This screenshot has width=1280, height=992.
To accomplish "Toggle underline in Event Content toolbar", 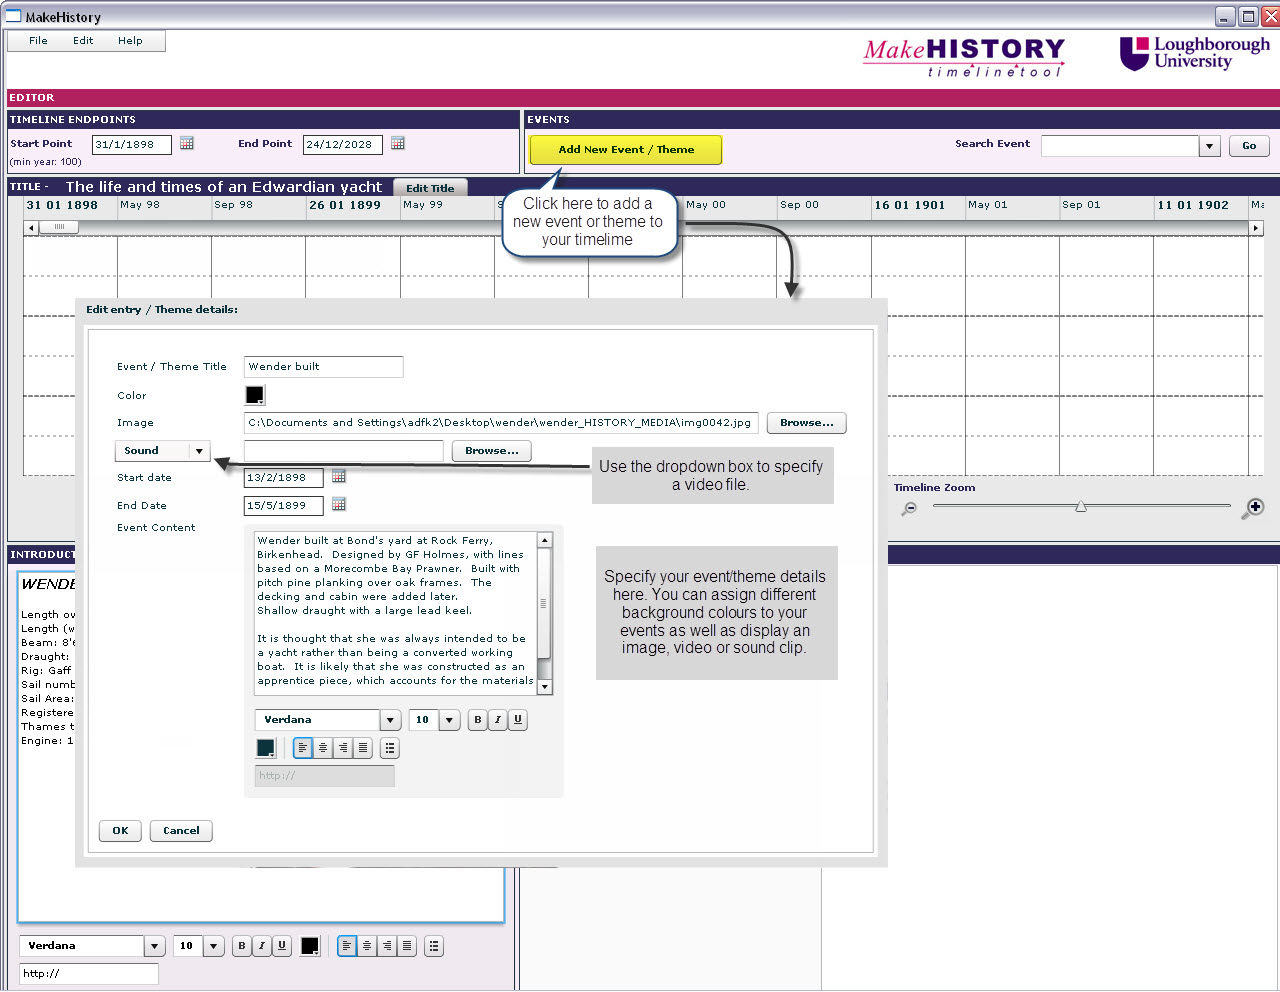I will click(518, 720).
